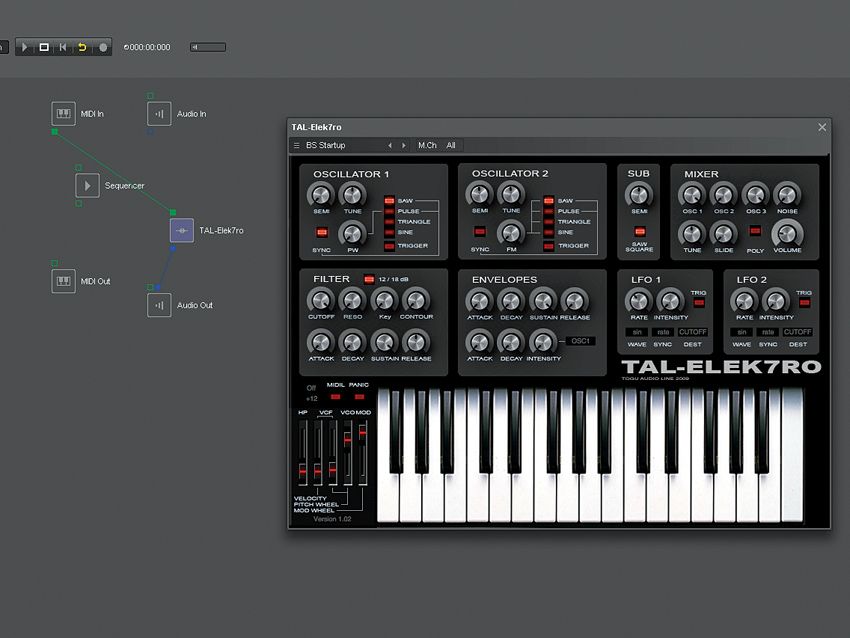Image resolution: width=850 pixels, height=638 pixels.
Task: Select the Sequencer node icon
Action: (x=87, y=185)
